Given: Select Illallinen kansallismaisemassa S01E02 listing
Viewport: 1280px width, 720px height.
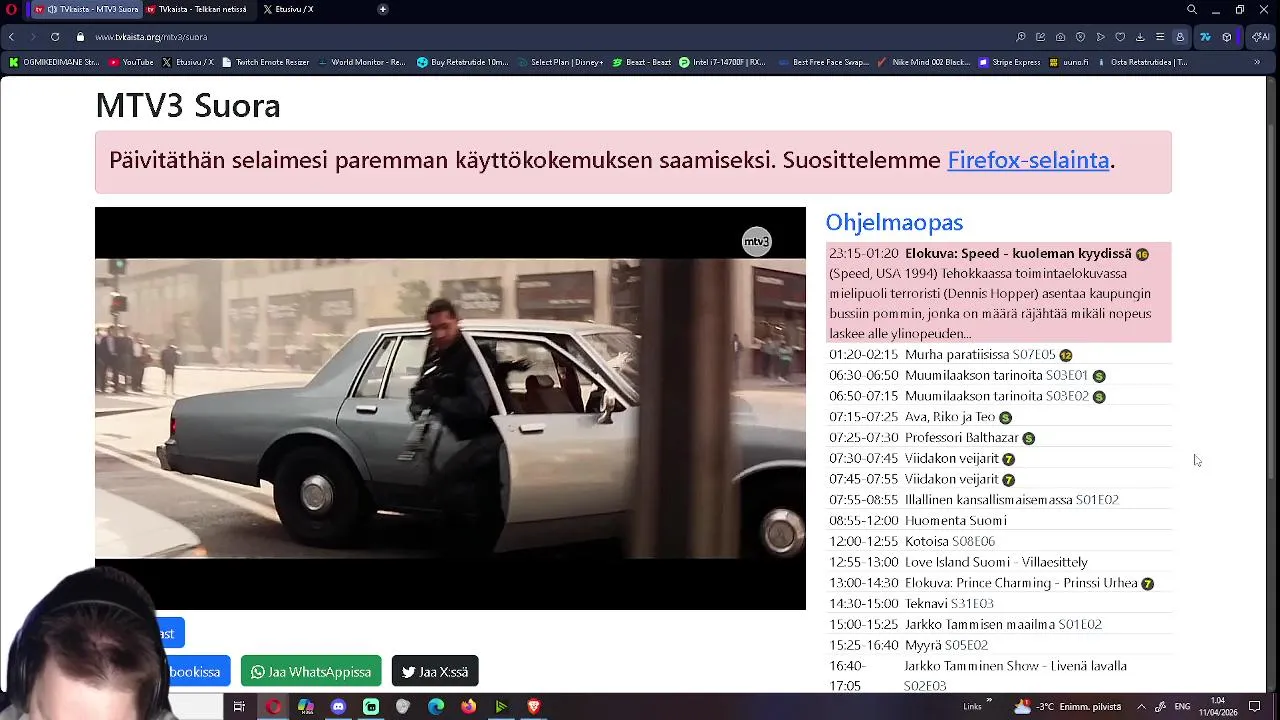Looking at the screenshot, I should pos(998,500).
